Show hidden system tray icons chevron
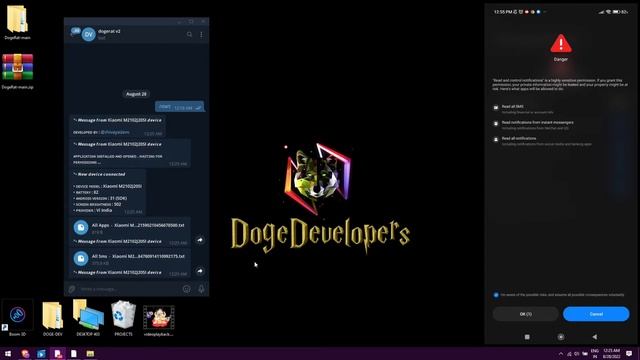 (x=561, y=353)
